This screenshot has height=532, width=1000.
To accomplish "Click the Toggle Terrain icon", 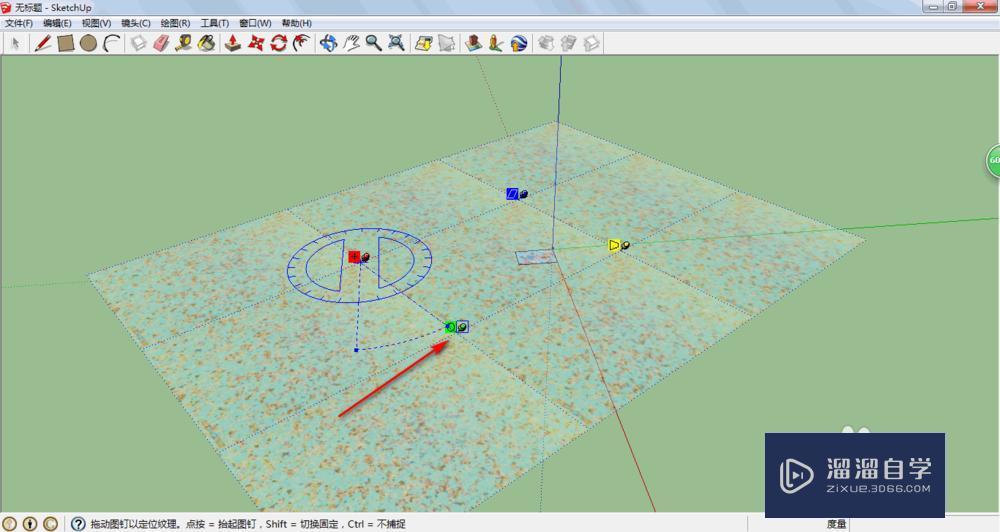I will (x=446, y=43).
